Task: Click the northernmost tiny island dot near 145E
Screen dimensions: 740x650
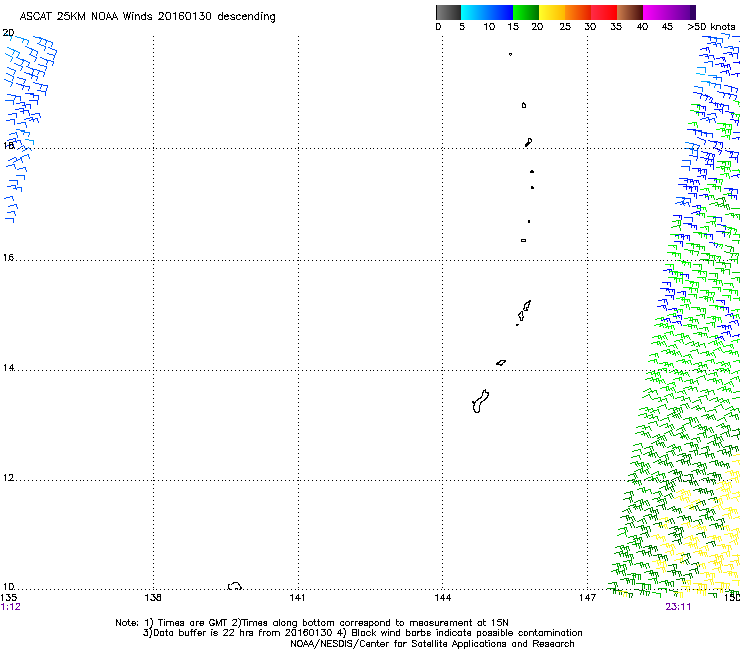Action: tap(510, 54)
